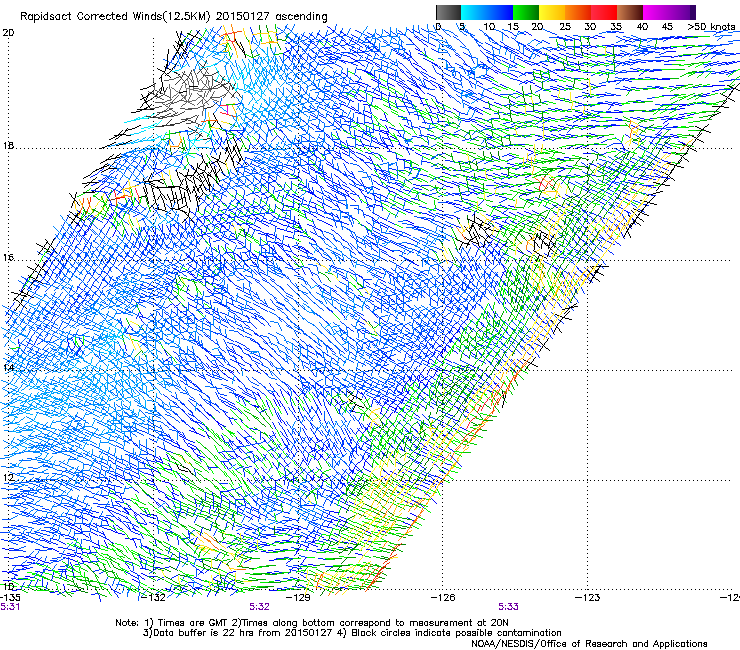Select the gray 0-5 knots color bar segment
The image size is (740, 650).
pos(448,12)
